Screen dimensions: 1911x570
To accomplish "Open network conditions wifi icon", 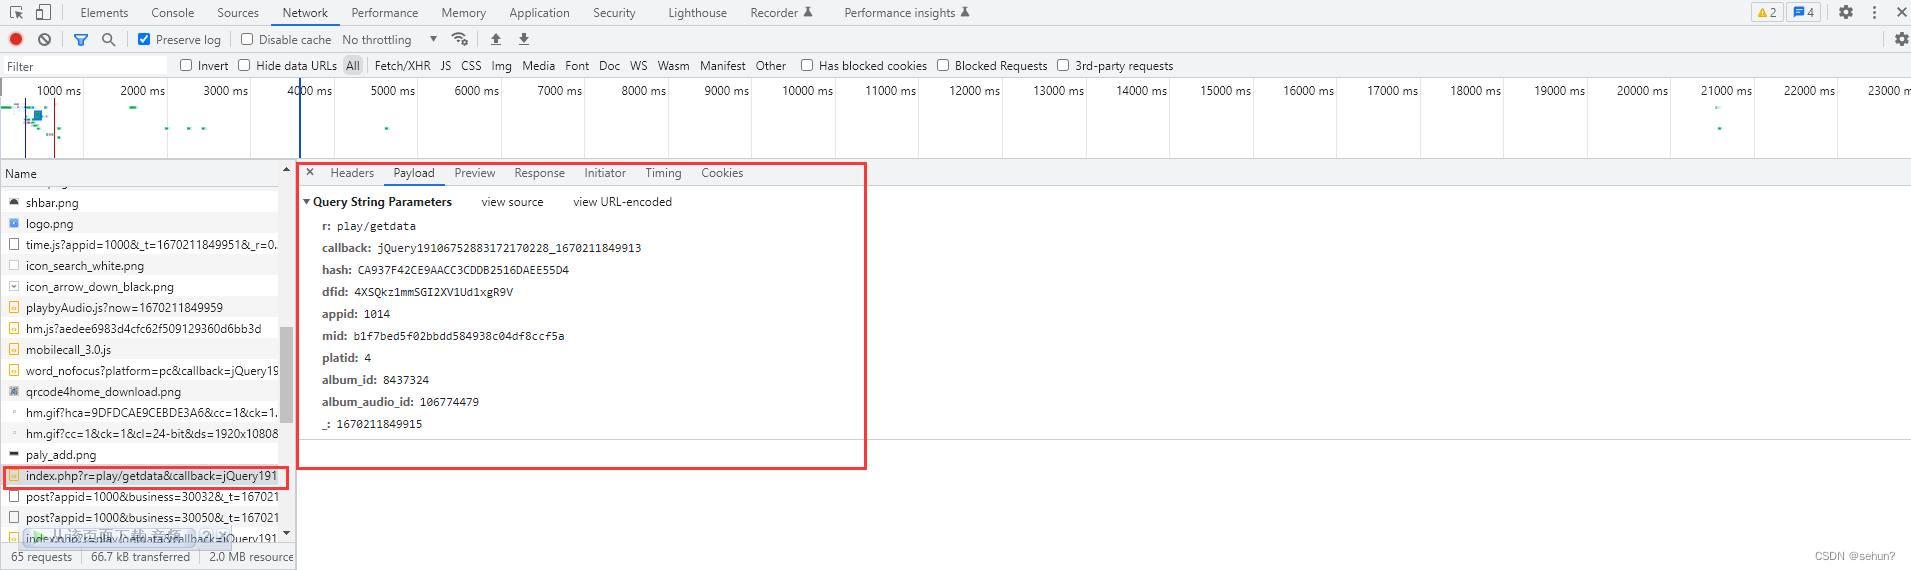I will coord(460,39).
